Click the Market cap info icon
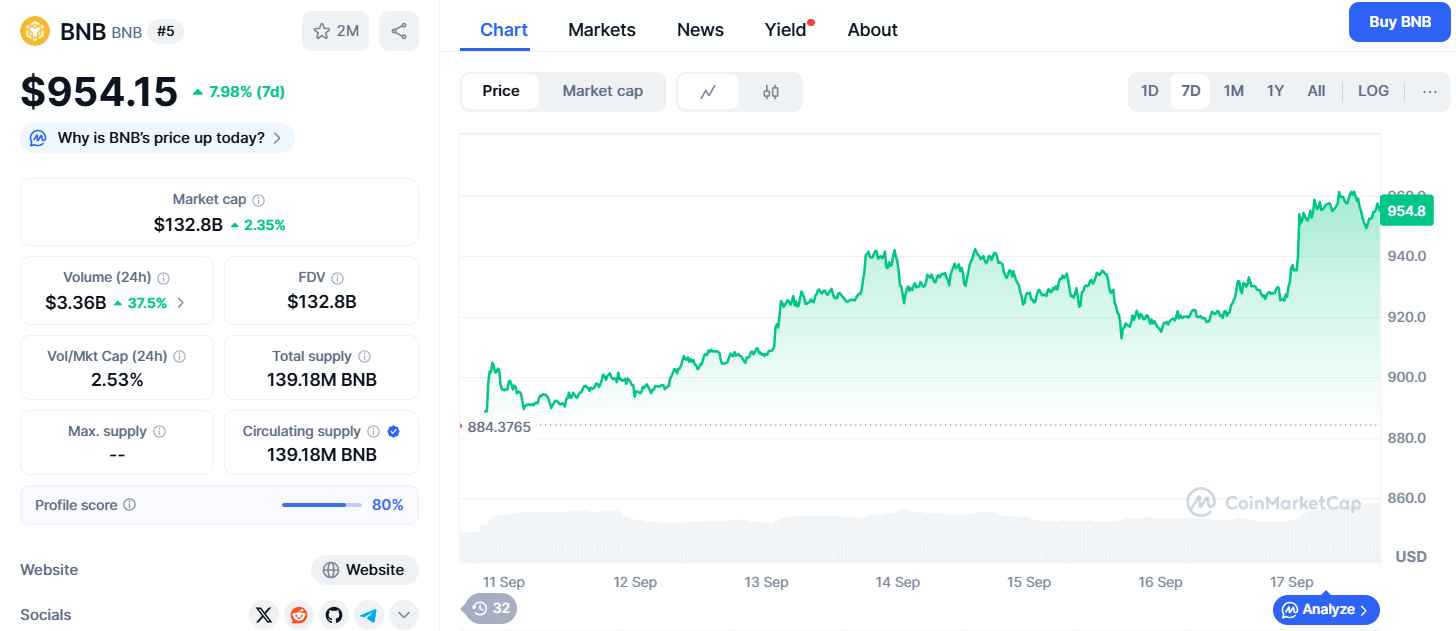Image resolution: width=1456 pixels, height=631 pixels. tap(259, 200)
